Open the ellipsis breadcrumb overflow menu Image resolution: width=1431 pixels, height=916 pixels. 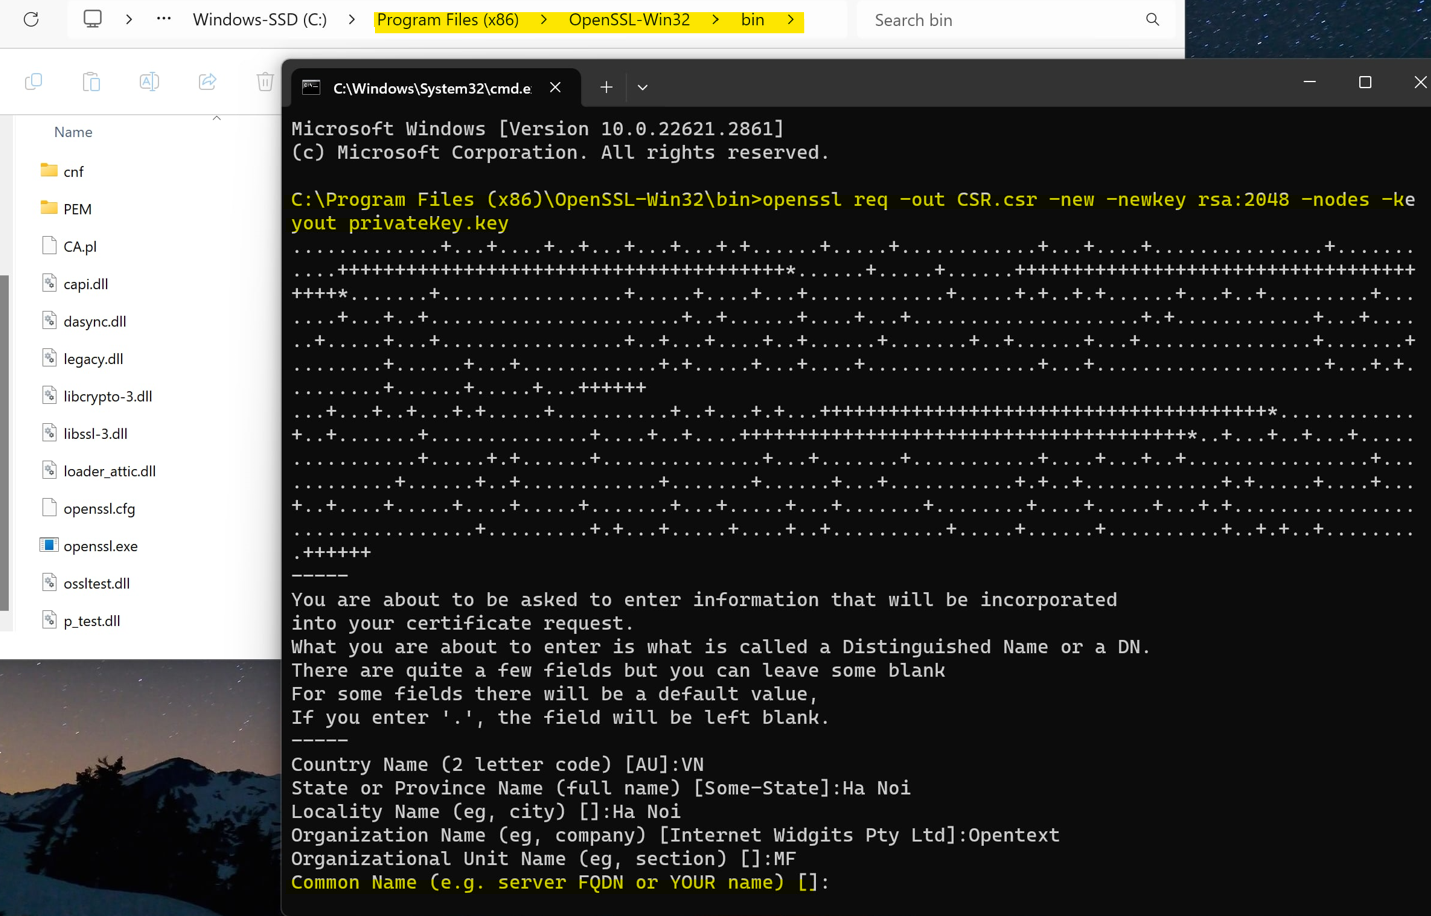pyautogui.click(x=163, y=19)
